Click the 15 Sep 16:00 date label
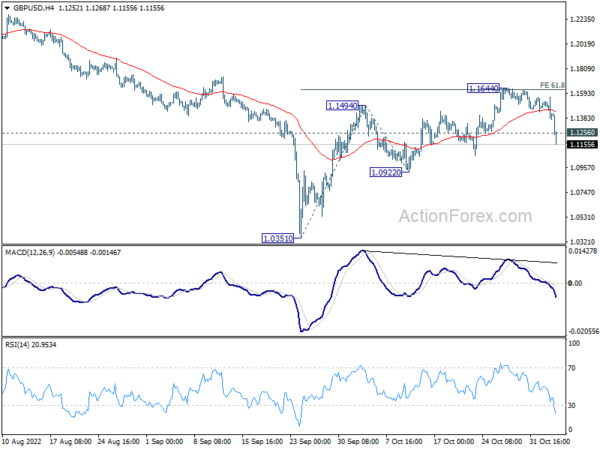600x450 pixels. click(262, 442)
